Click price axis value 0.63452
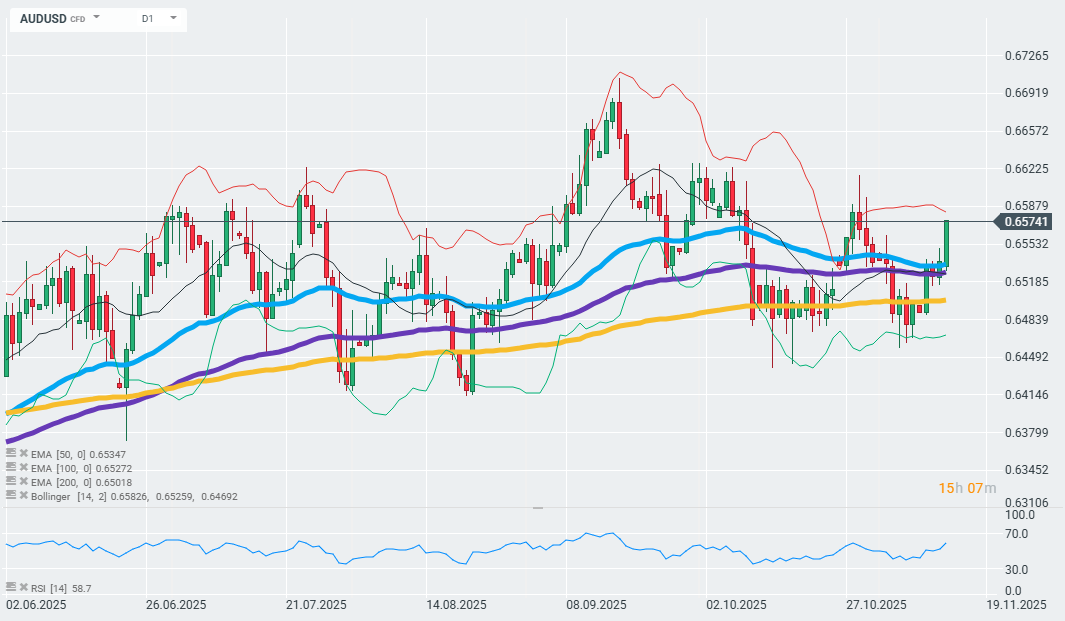 (1026, 469)
